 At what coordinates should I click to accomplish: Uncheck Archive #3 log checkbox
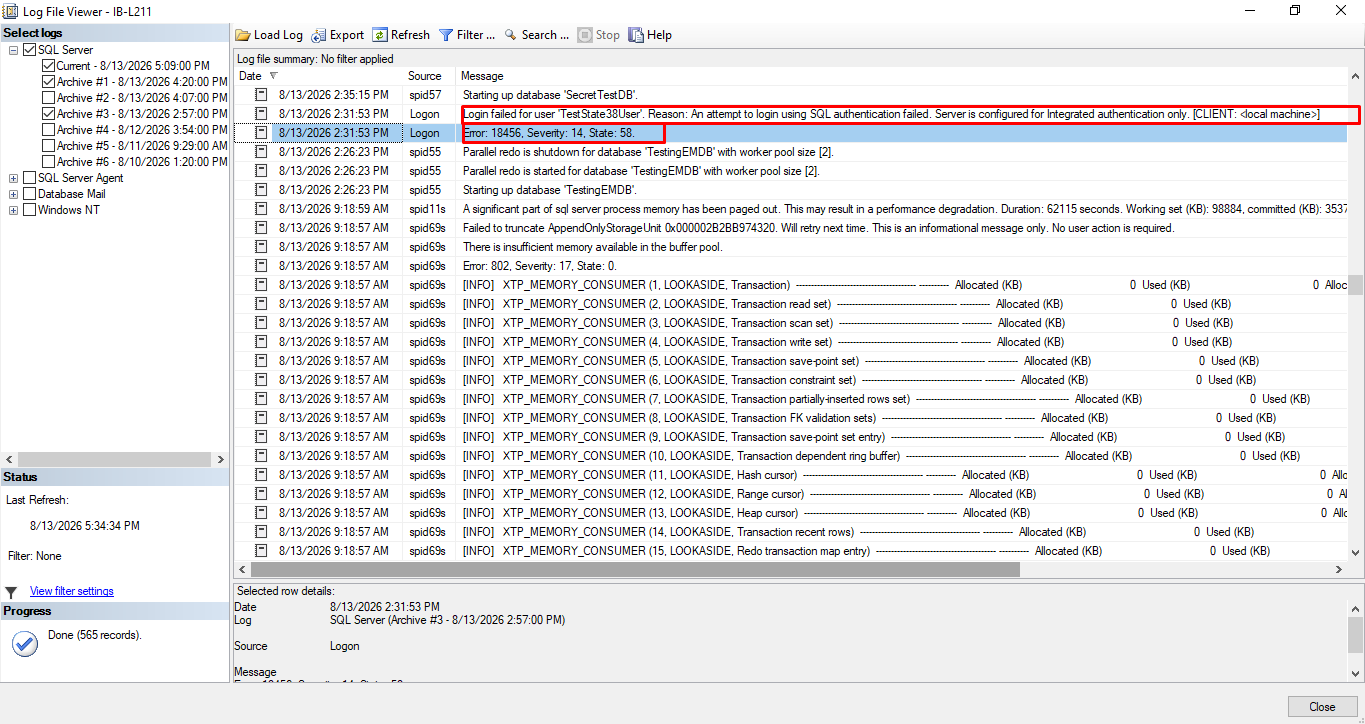48,114
